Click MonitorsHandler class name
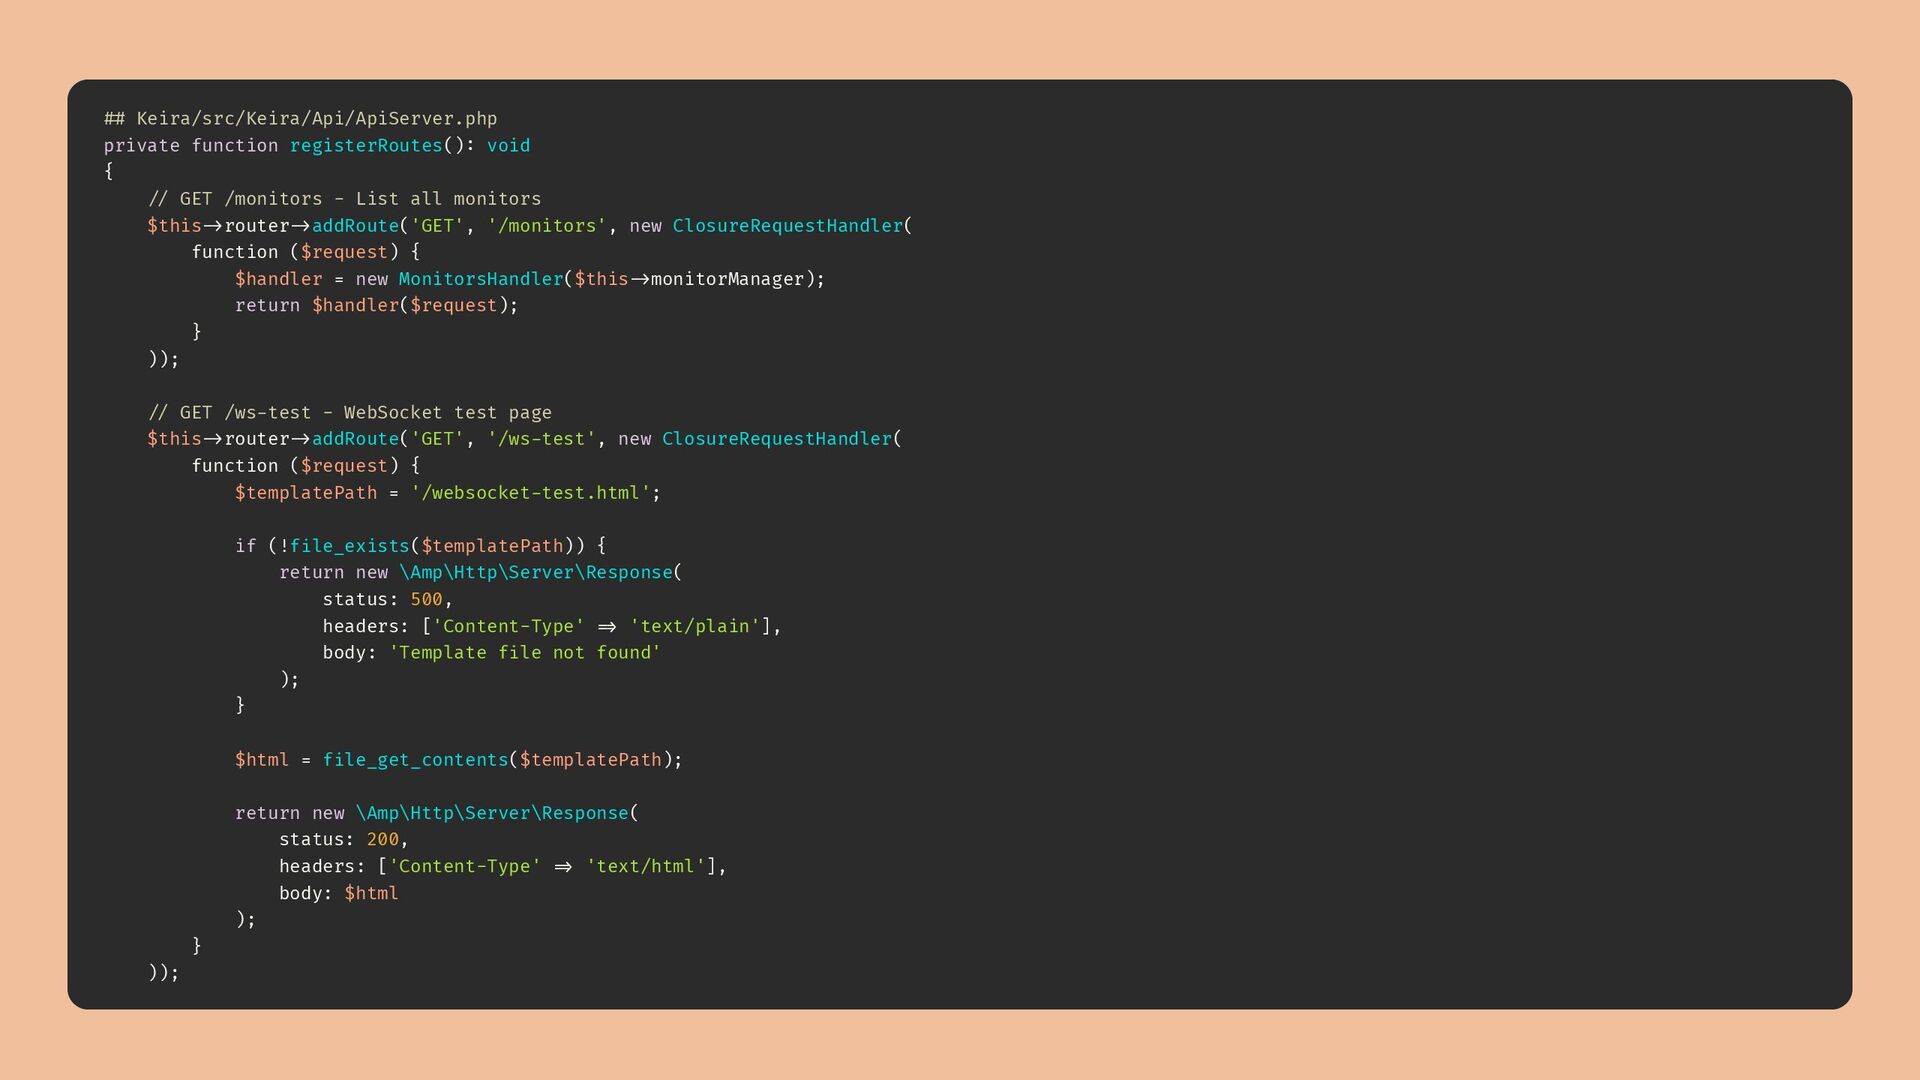 (481, 279)
